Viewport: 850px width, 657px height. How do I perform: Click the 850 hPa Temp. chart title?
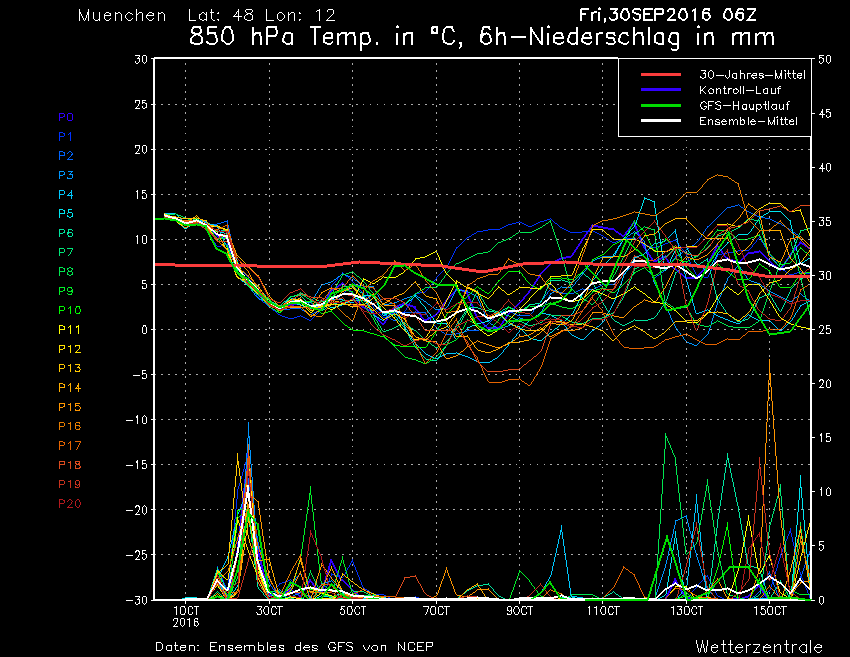(482, 40)
